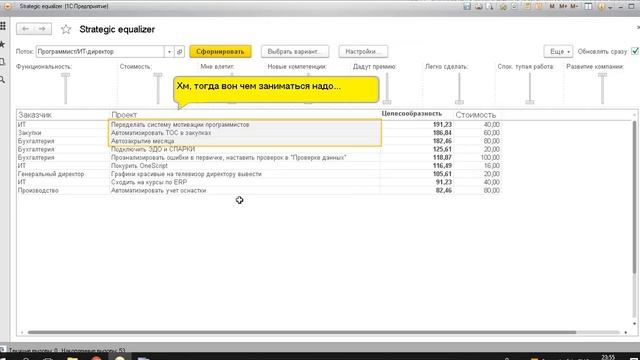Click the Search magnifier in the left sidebar
Image resolution: width=640 pixels, height=360 pixels.
tap(2, 80)
